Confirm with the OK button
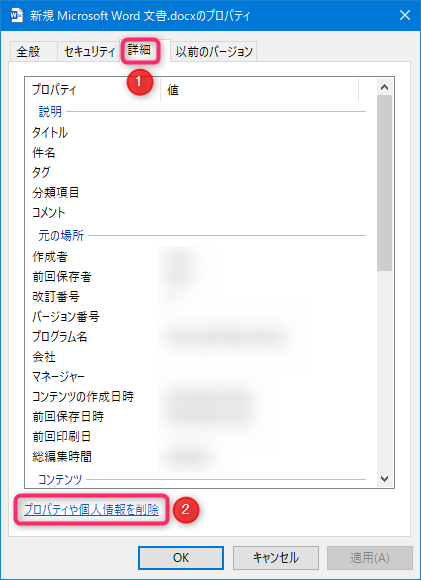 point(181,557)
